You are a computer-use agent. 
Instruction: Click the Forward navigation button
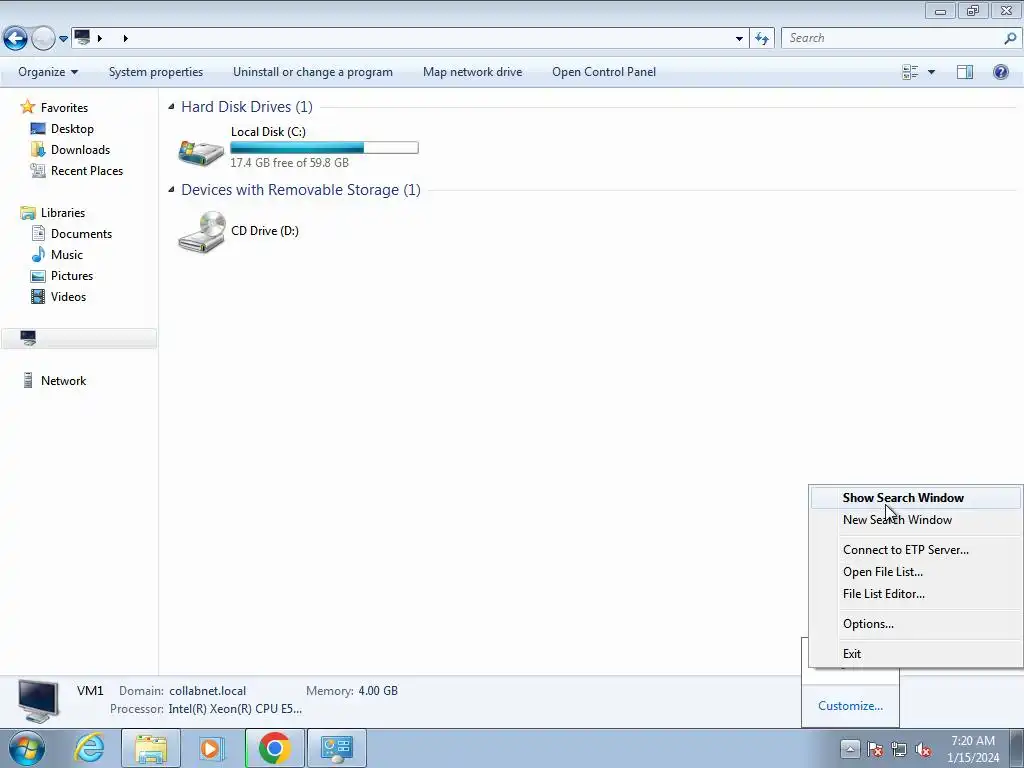pyautogui.click(x=43, y=39)
